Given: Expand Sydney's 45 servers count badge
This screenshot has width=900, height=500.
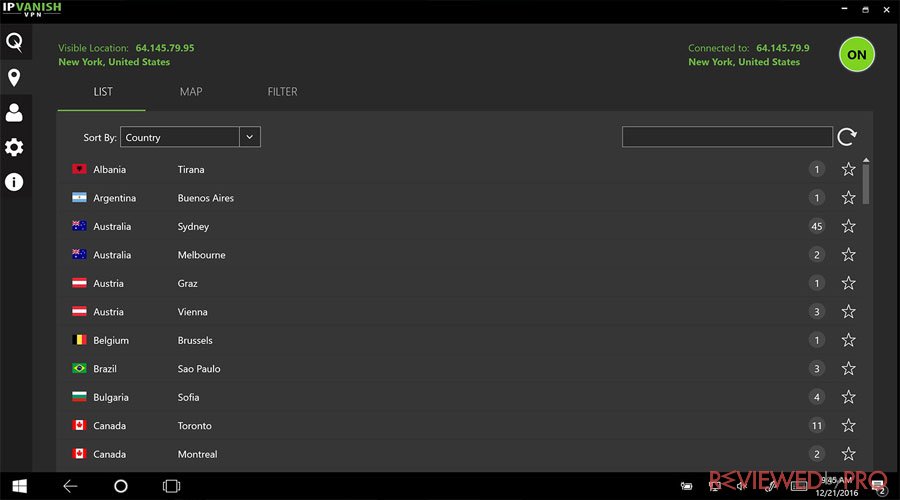Looking at the screenshot, I should (817, 226).
